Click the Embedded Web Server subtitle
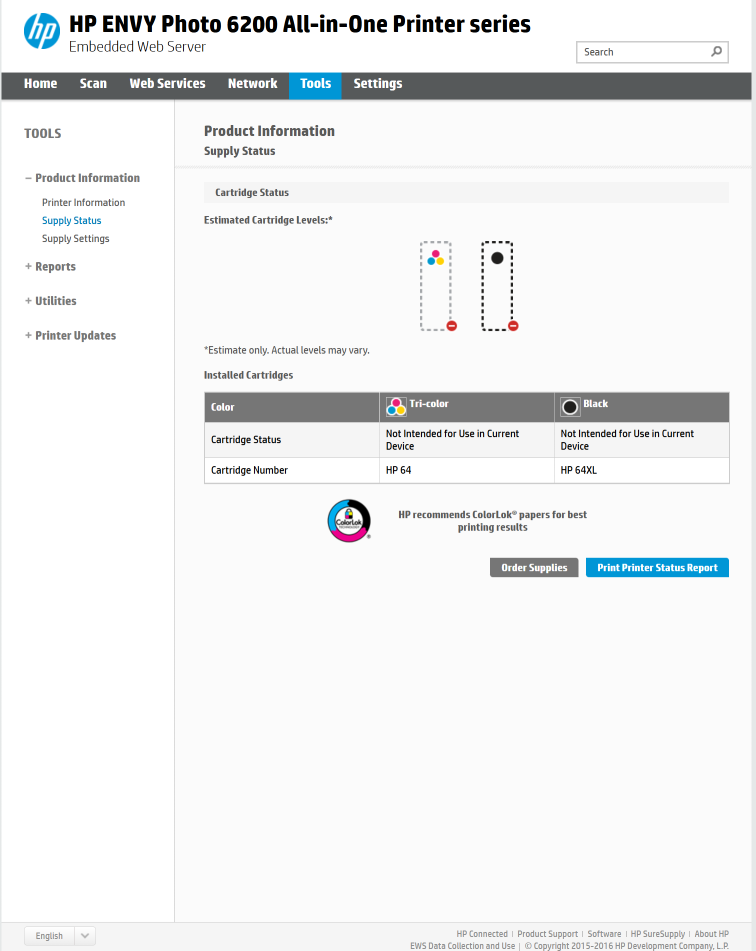 (x=137, y=47)
